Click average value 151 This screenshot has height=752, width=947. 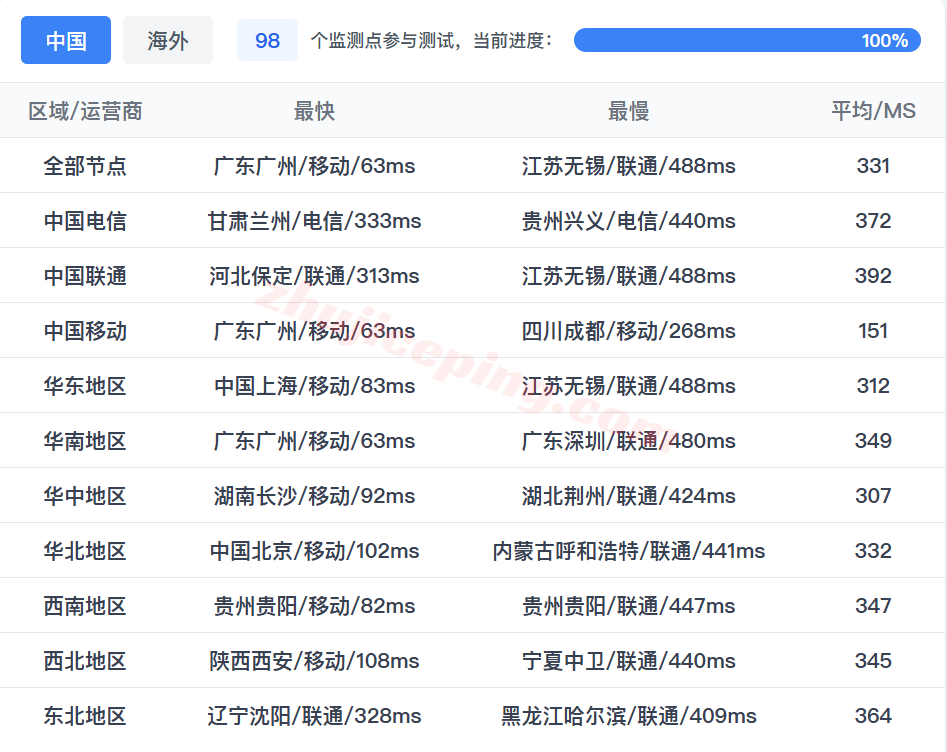point(873,330)
